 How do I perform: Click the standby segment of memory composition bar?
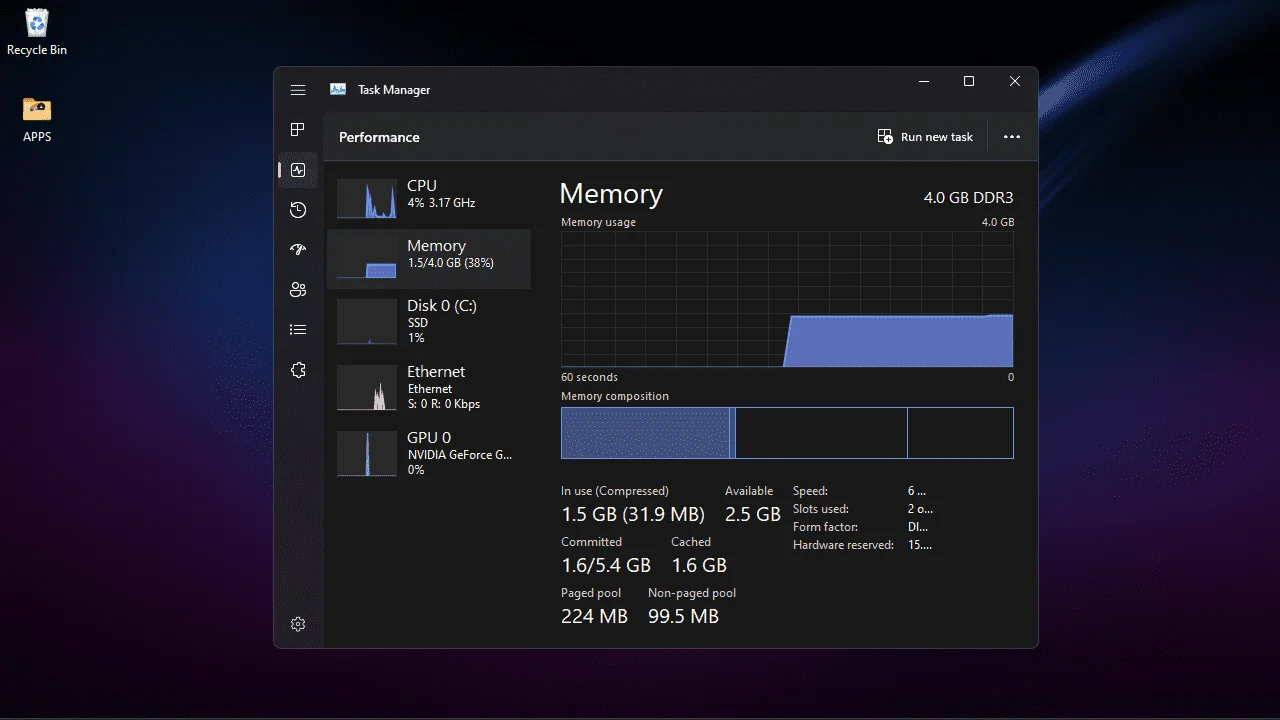(821, 433)
